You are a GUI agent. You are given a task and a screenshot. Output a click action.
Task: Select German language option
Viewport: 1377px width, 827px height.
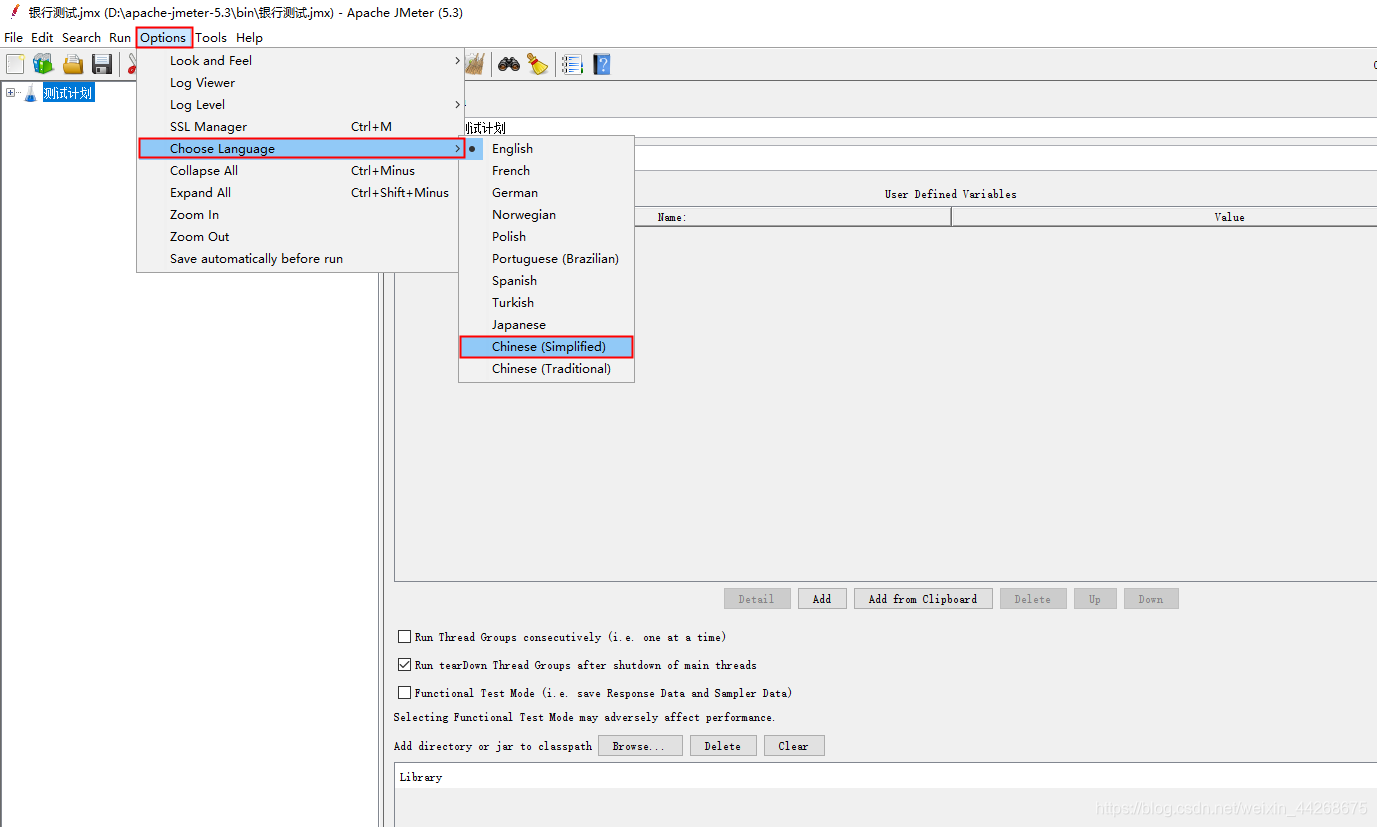[546, 193]
